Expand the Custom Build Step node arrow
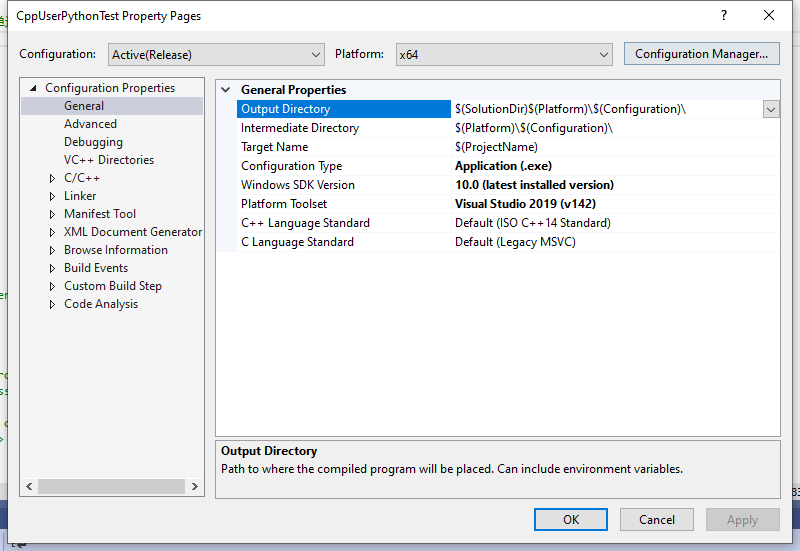 [52, 287]
